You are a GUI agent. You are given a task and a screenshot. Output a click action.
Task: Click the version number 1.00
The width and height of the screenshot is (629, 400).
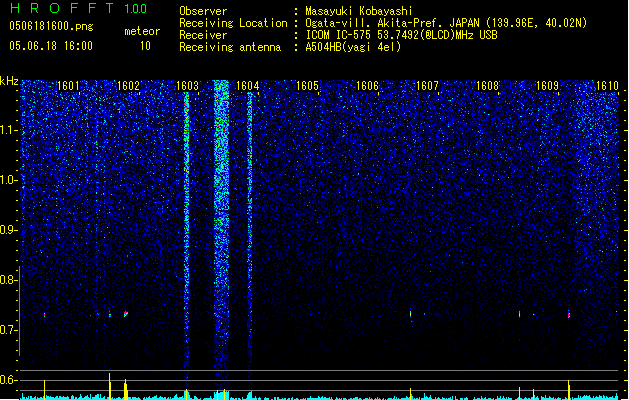(136, 9)
